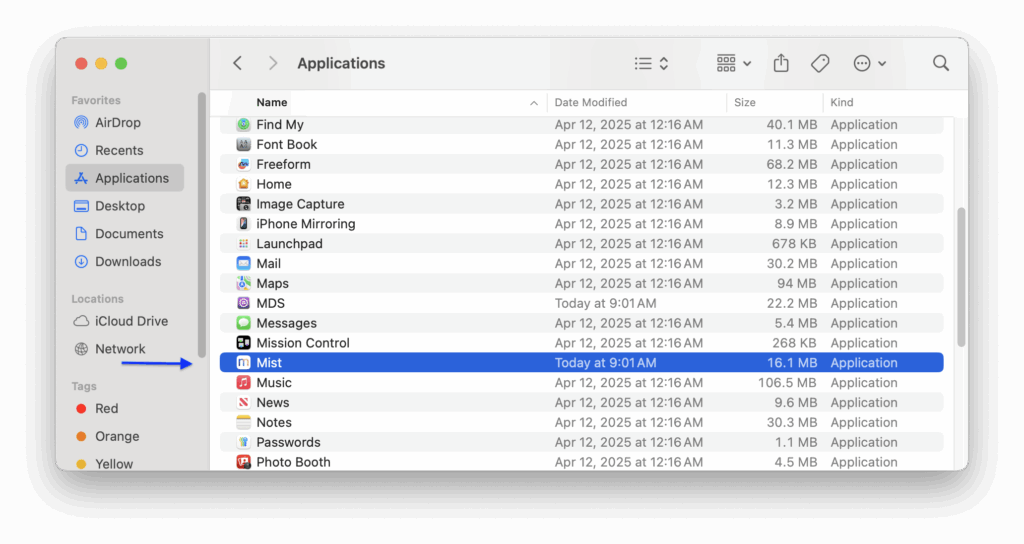Click the Notes app icon

(244, 422)
